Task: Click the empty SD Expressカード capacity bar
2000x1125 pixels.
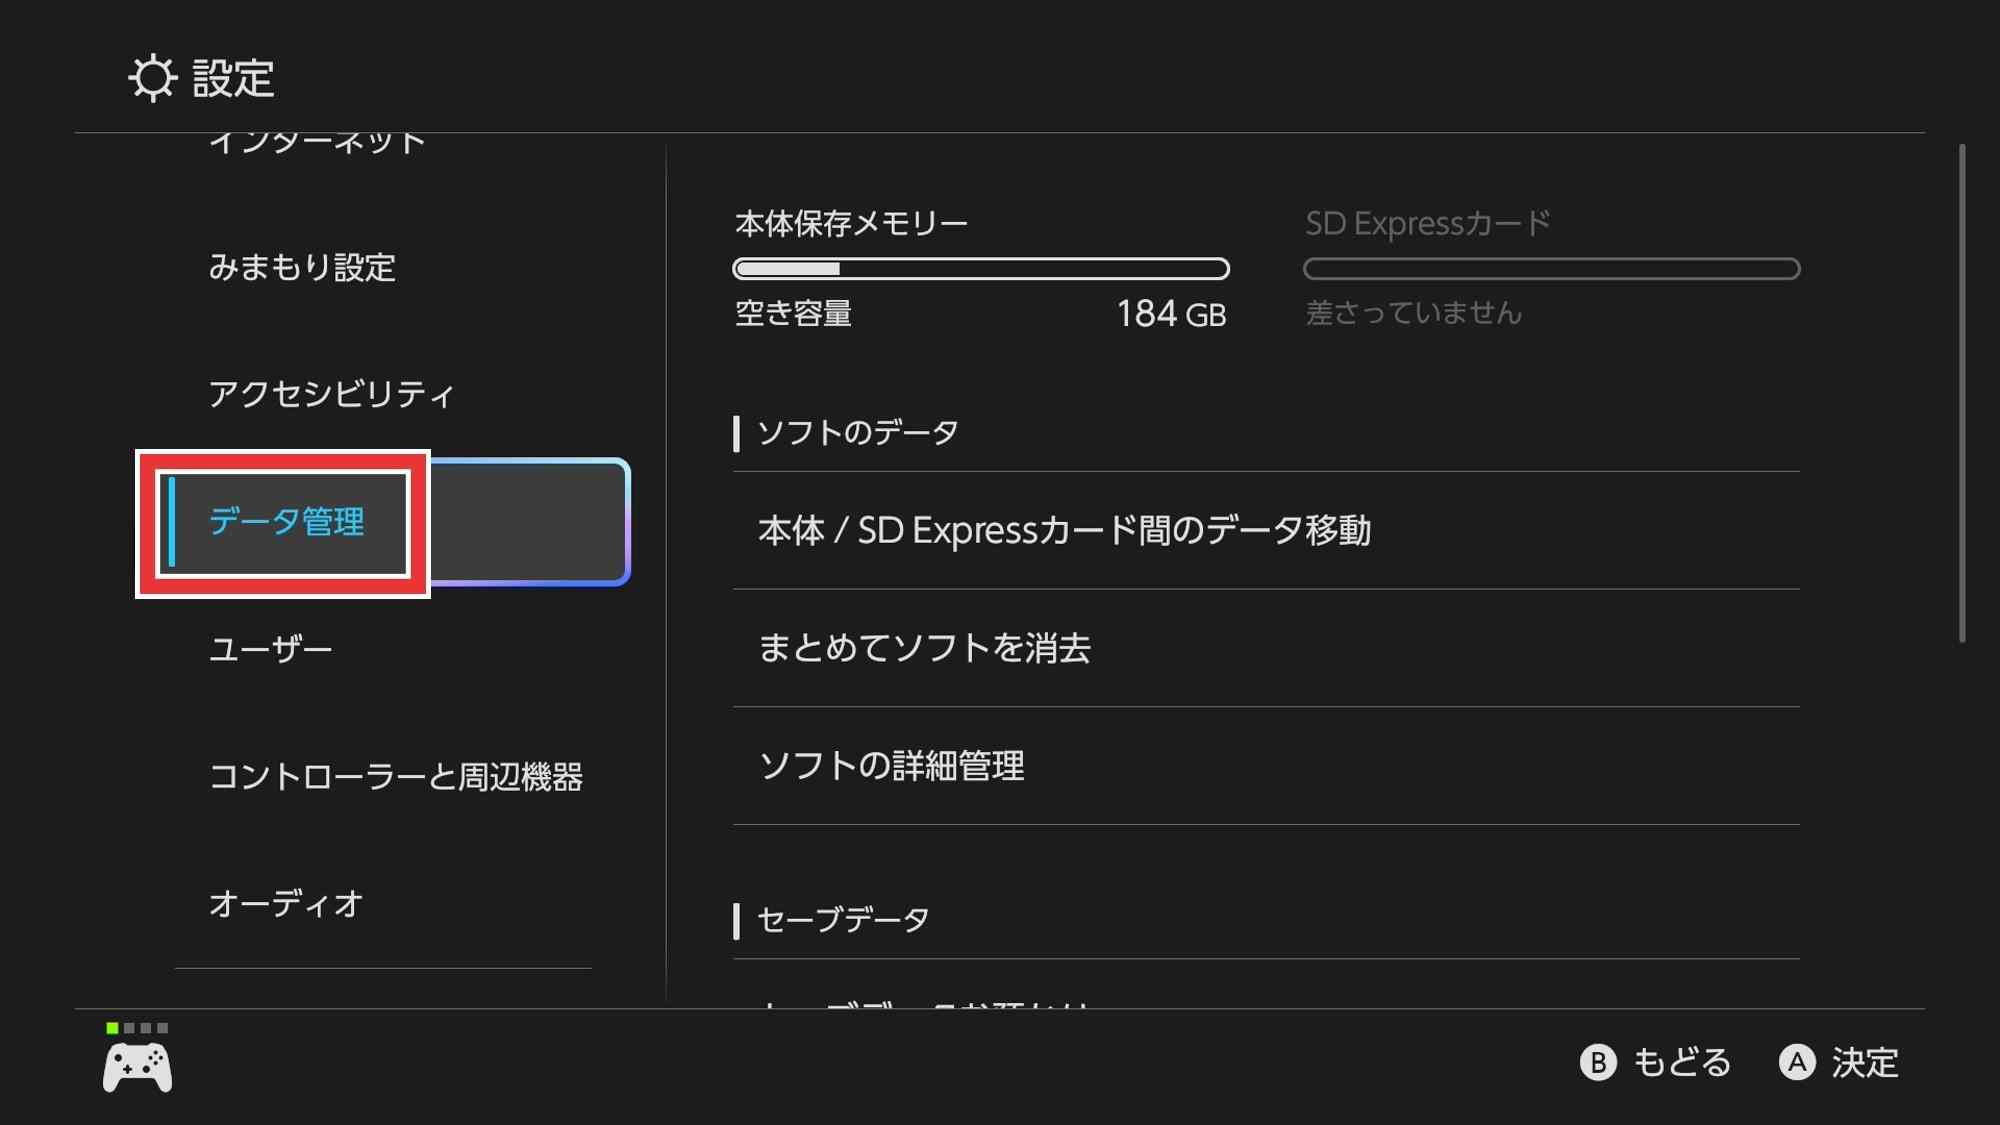Action: click(1551, 268)
